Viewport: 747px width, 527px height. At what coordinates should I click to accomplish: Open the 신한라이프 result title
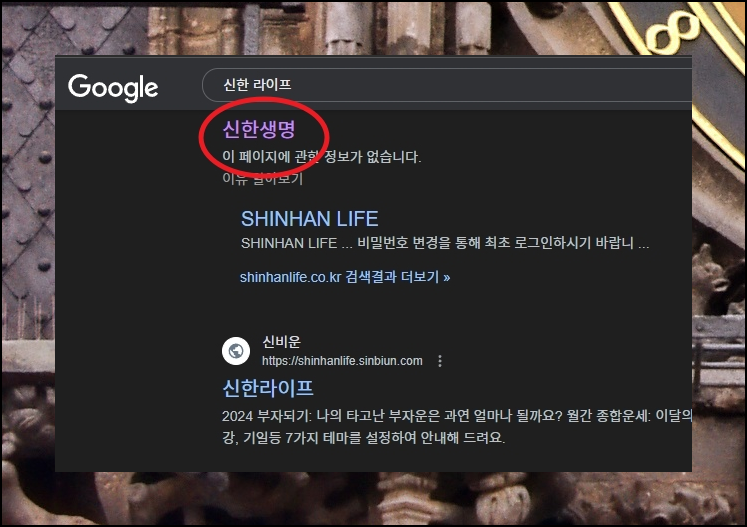pos(268,388)
